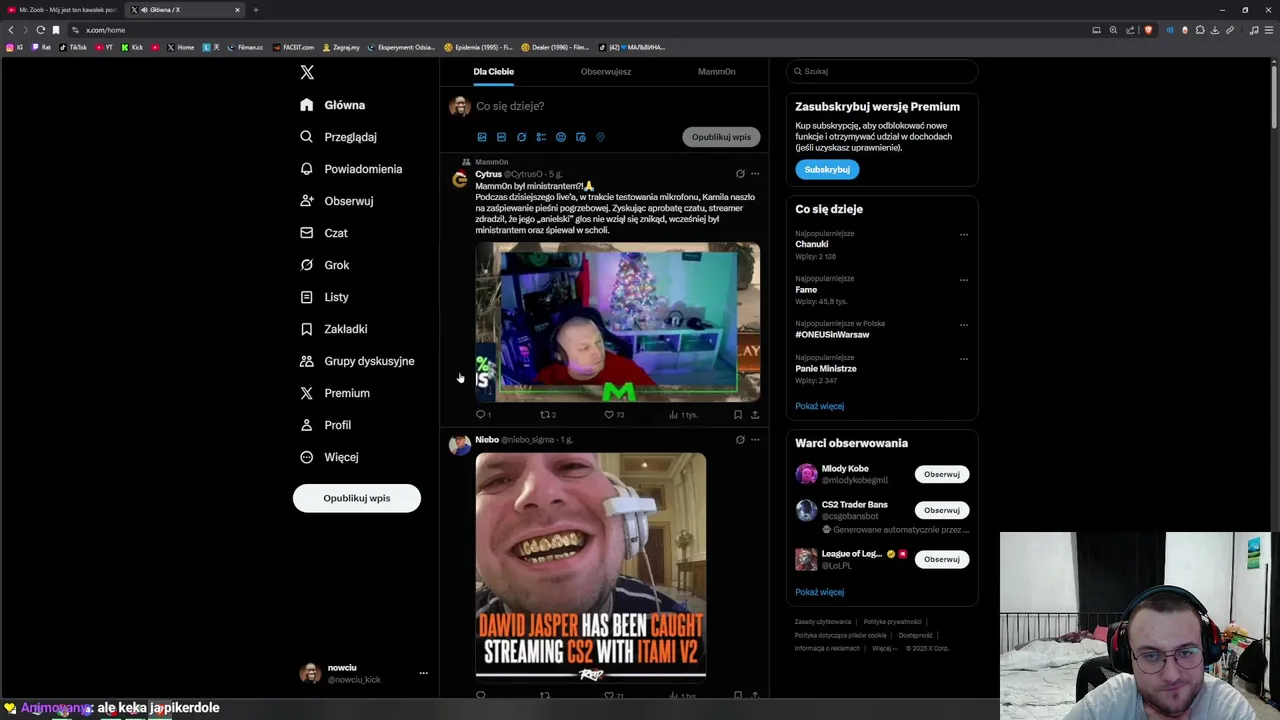Open the browser extensions puzzle icon
Image resolution: width=1280 pixels, height=720 pixels.
[x=1199, y=30]
